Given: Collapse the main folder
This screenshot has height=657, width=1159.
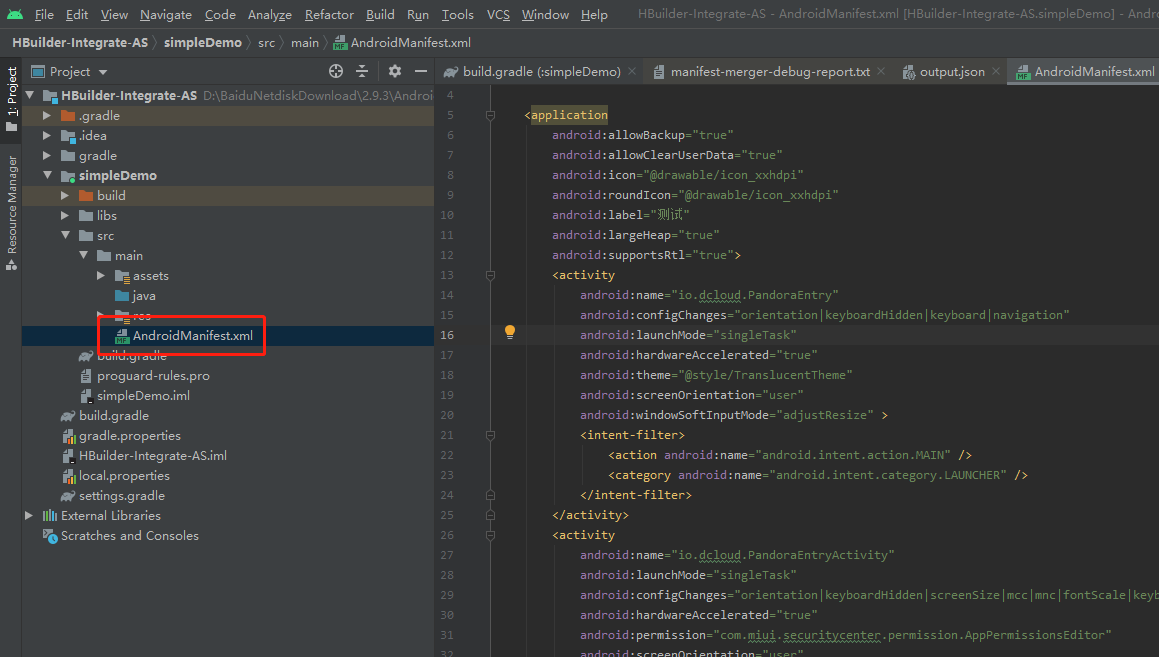Looking at the screenshot, I should point(84,255).
